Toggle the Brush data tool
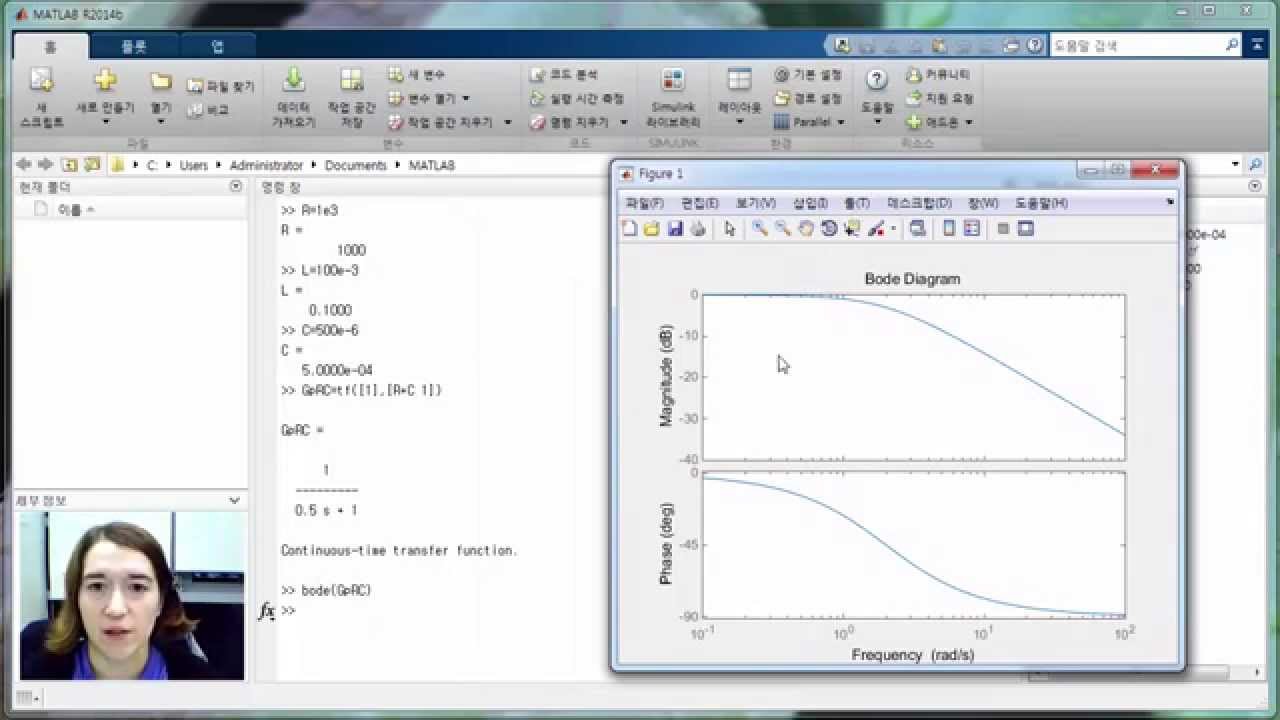Image resolution: width=1280 pixels, height=720 pixels. click(x=876, y=229)
